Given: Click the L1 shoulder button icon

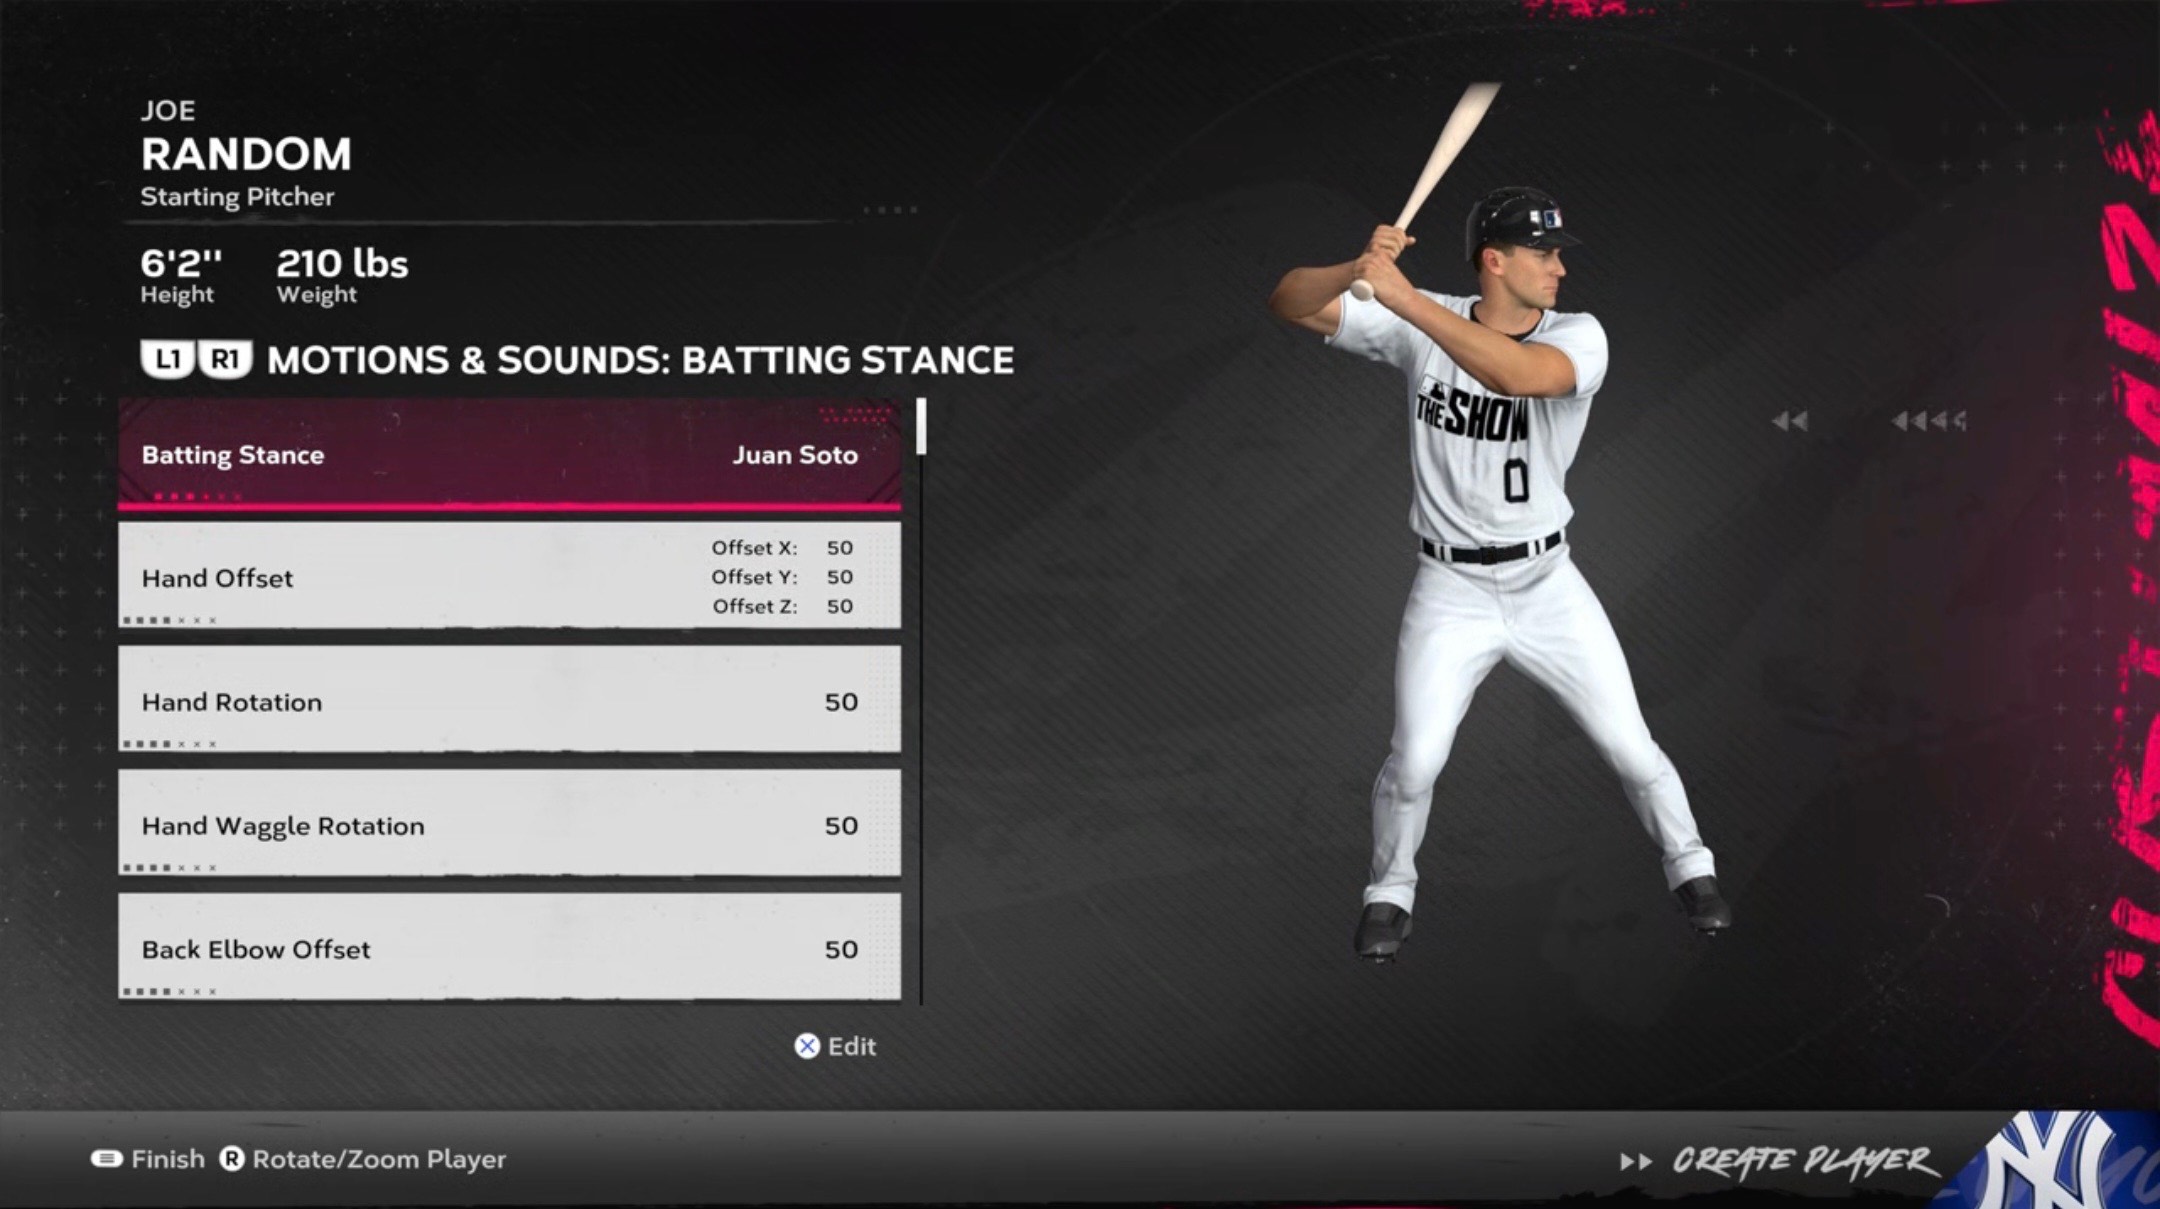Looking at the screenshot, I should coord(167,359).
